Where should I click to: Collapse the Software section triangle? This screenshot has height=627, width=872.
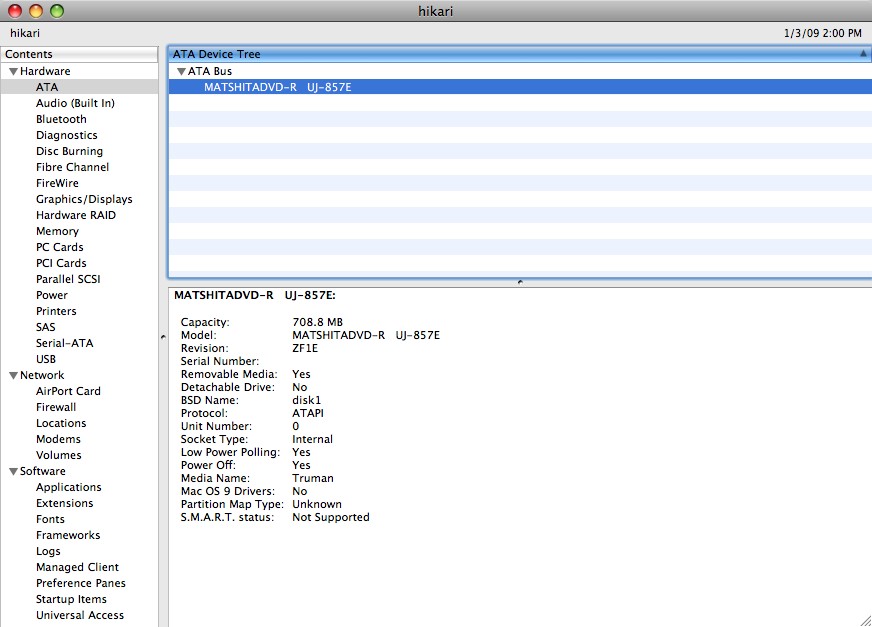point(13,471)
